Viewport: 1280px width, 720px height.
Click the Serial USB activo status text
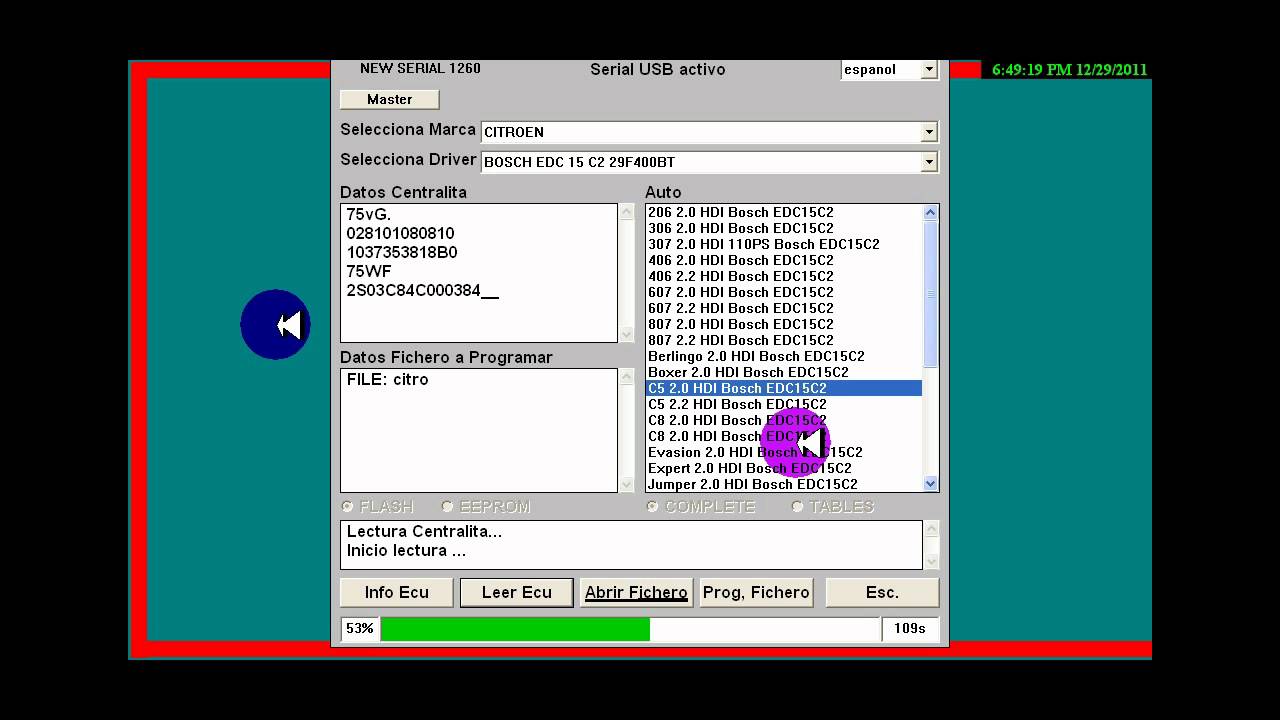click(x=658, y=70)
